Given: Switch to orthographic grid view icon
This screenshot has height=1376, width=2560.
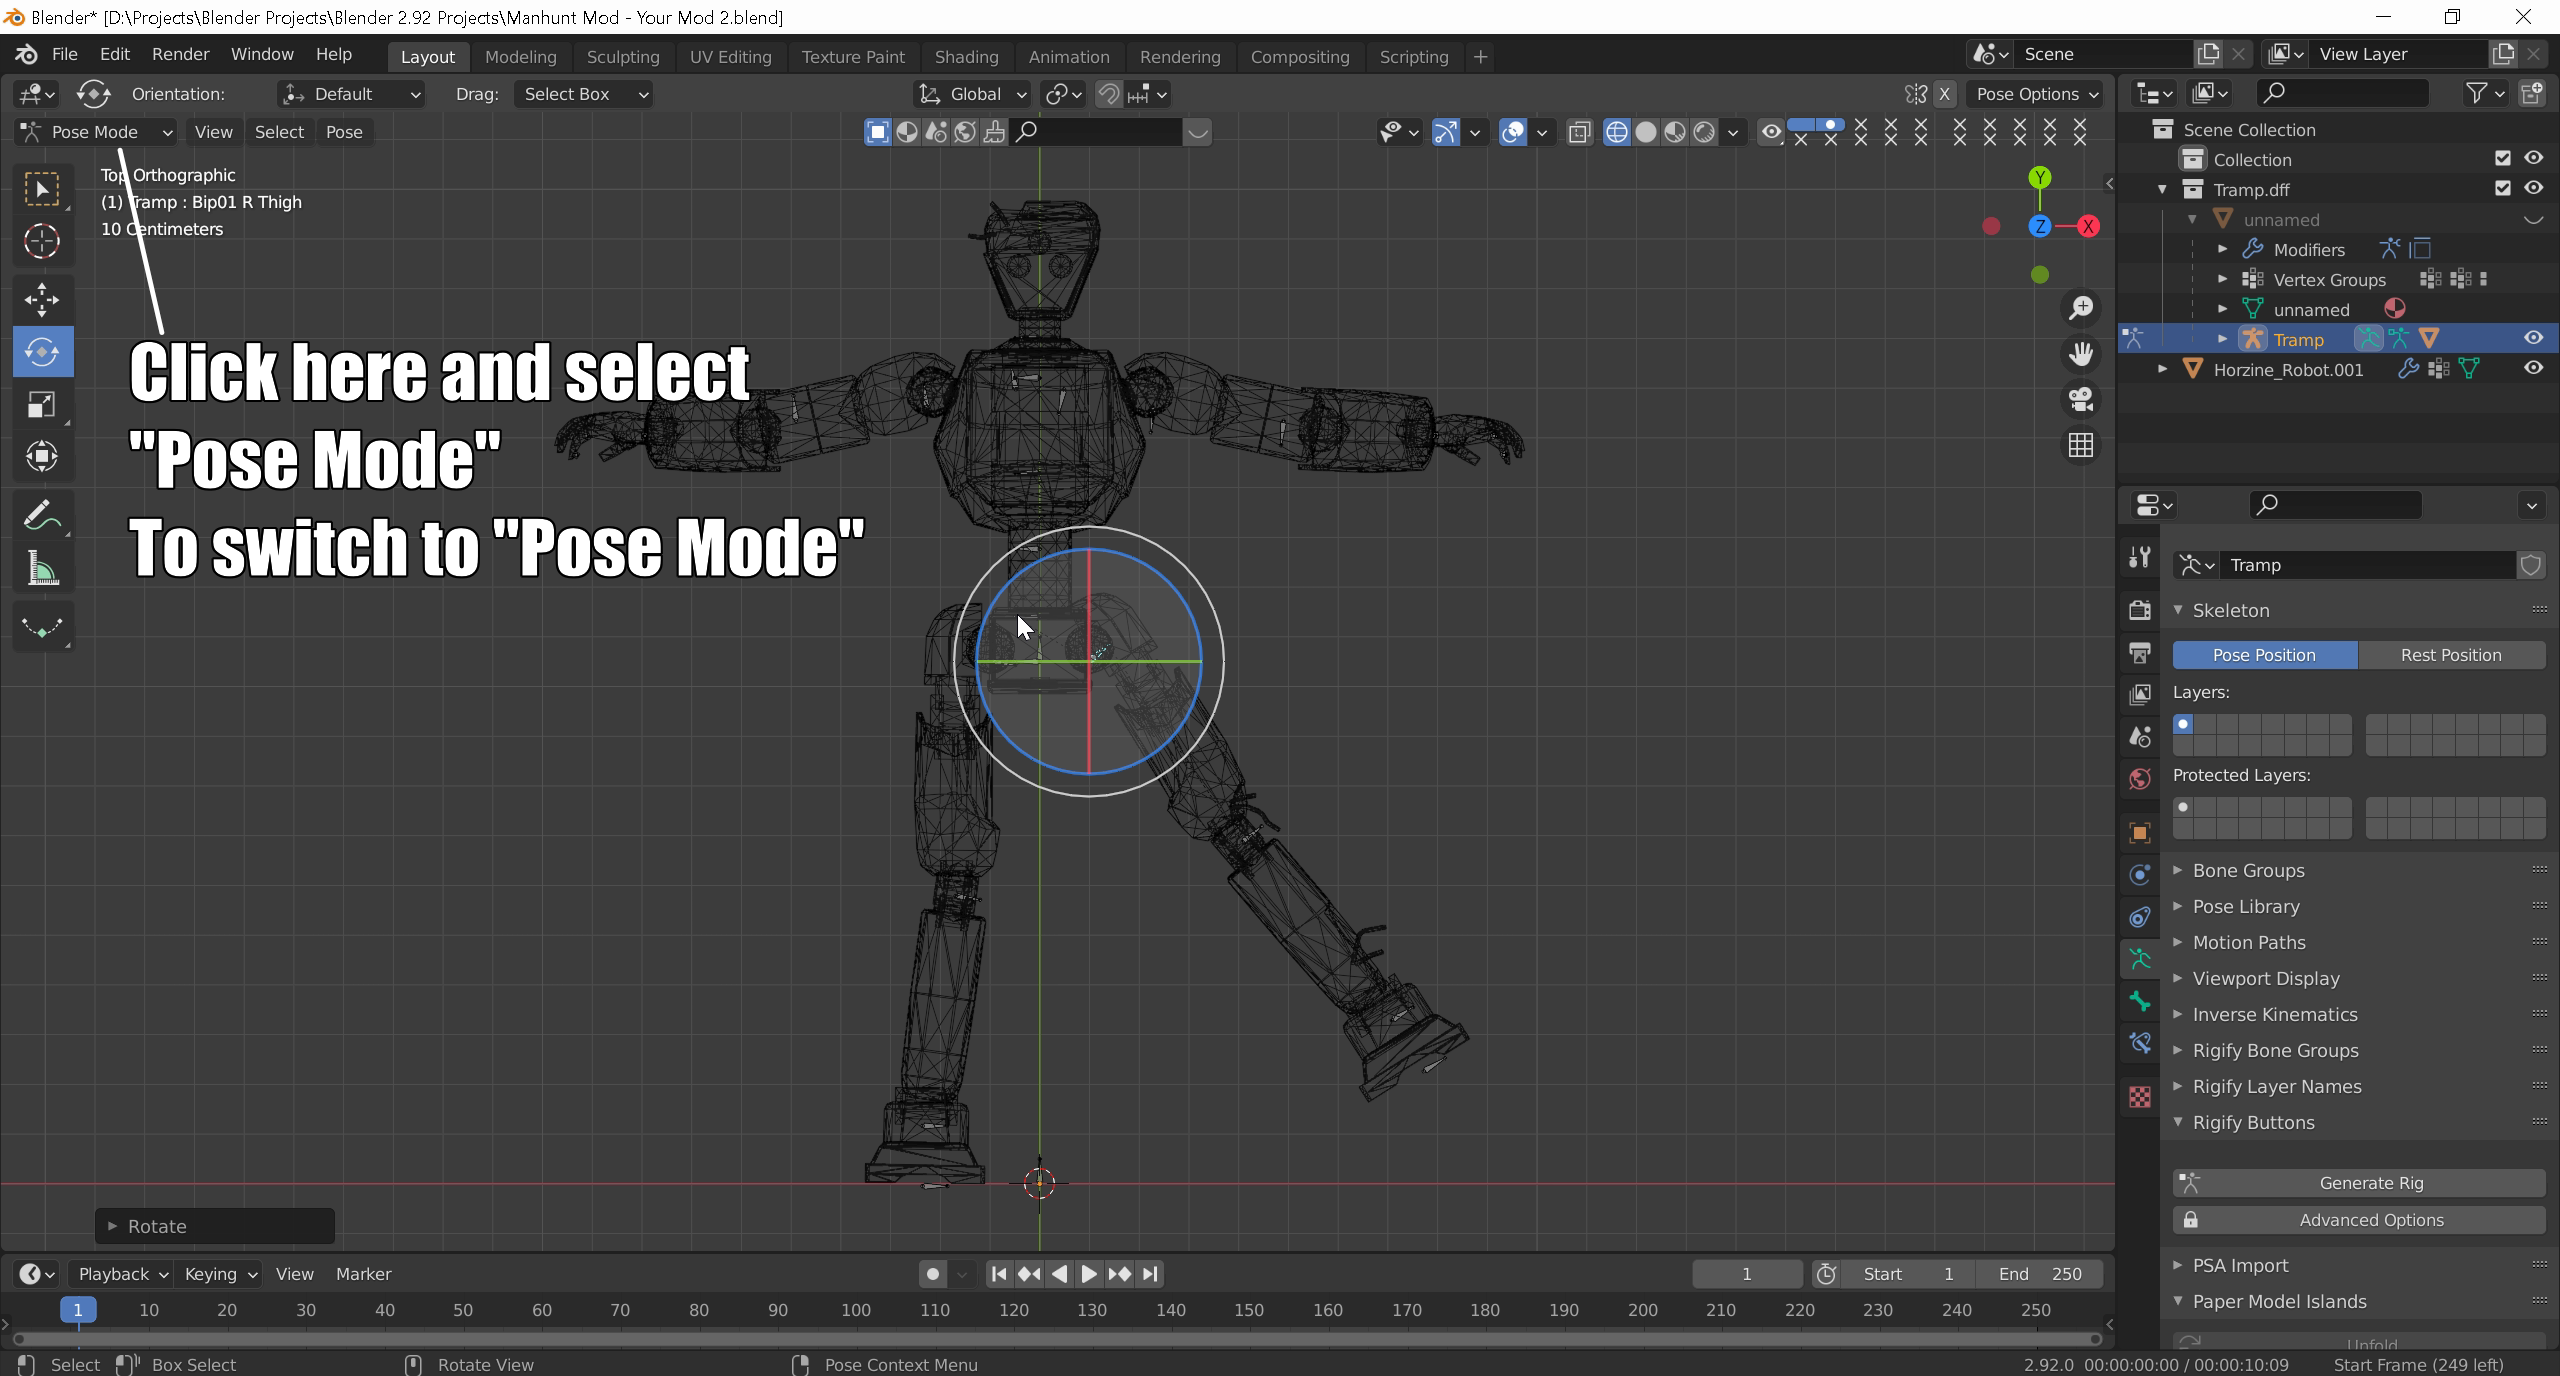Looking at the screenshot, I should pyautogui.click(x=2081, y=445).
